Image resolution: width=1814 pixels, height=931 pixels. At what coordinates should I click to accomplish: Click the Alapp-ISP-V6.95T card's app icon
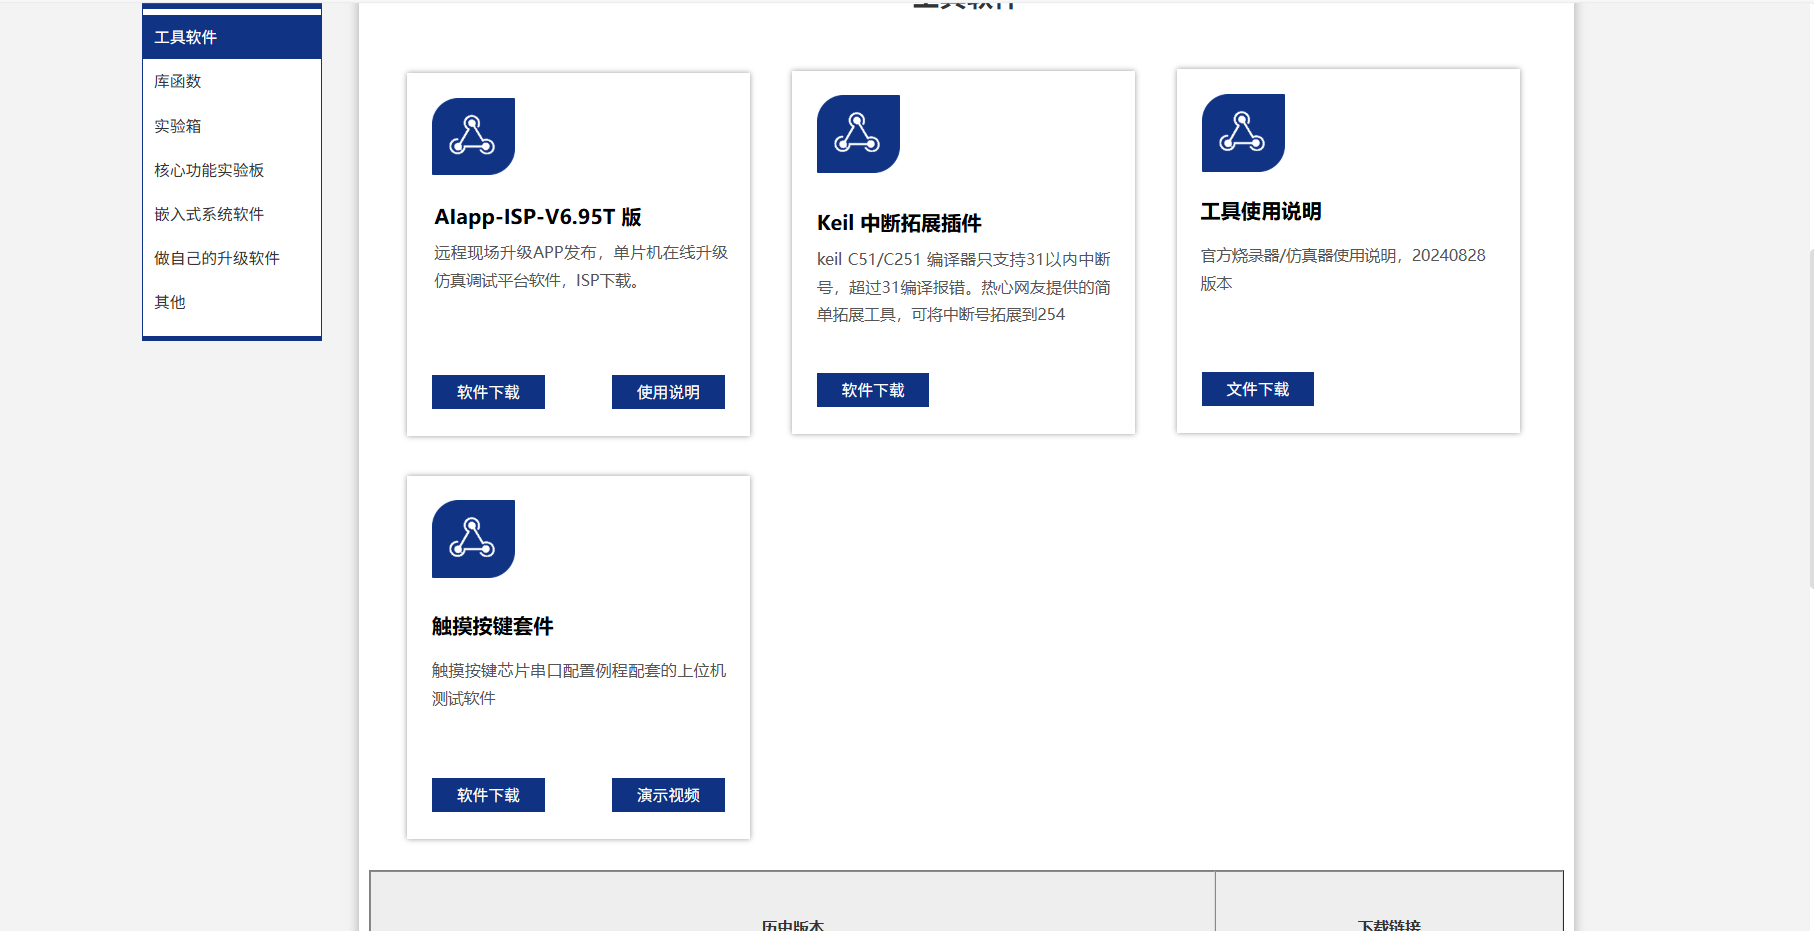click(x=472, y=136)
